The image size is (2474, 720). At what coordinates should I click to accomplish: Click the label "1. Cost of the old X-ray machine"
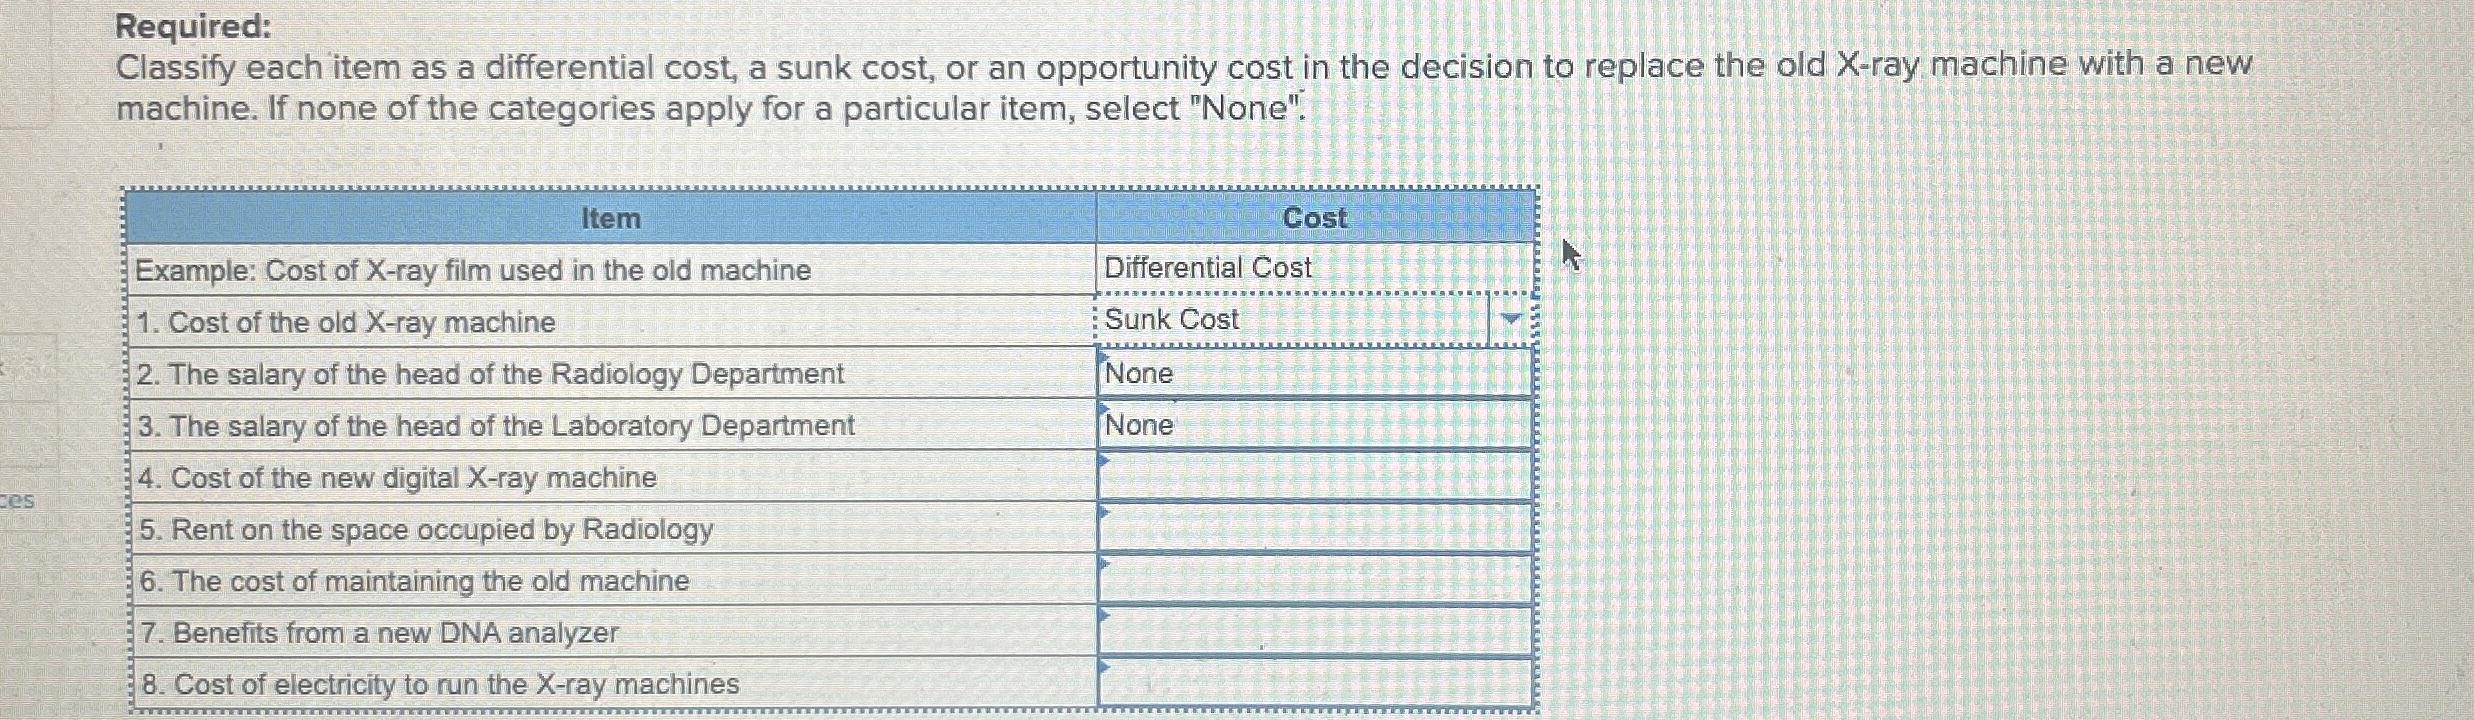tap(345, 321)
